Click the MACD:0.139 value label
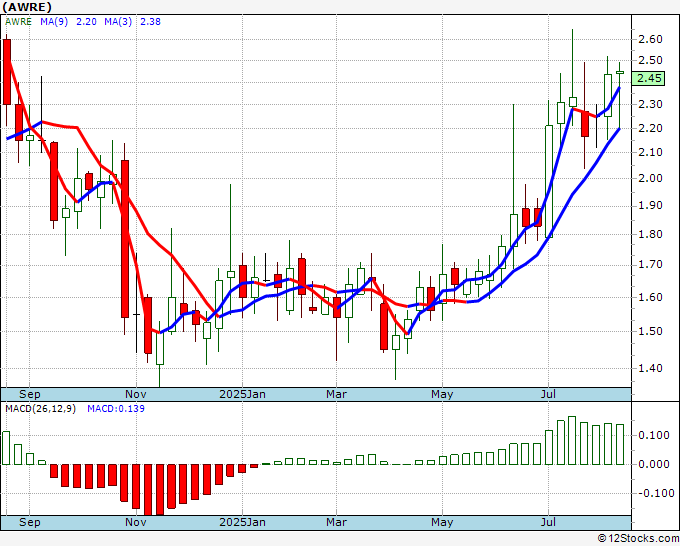680x546 pixels. point(116,409)
